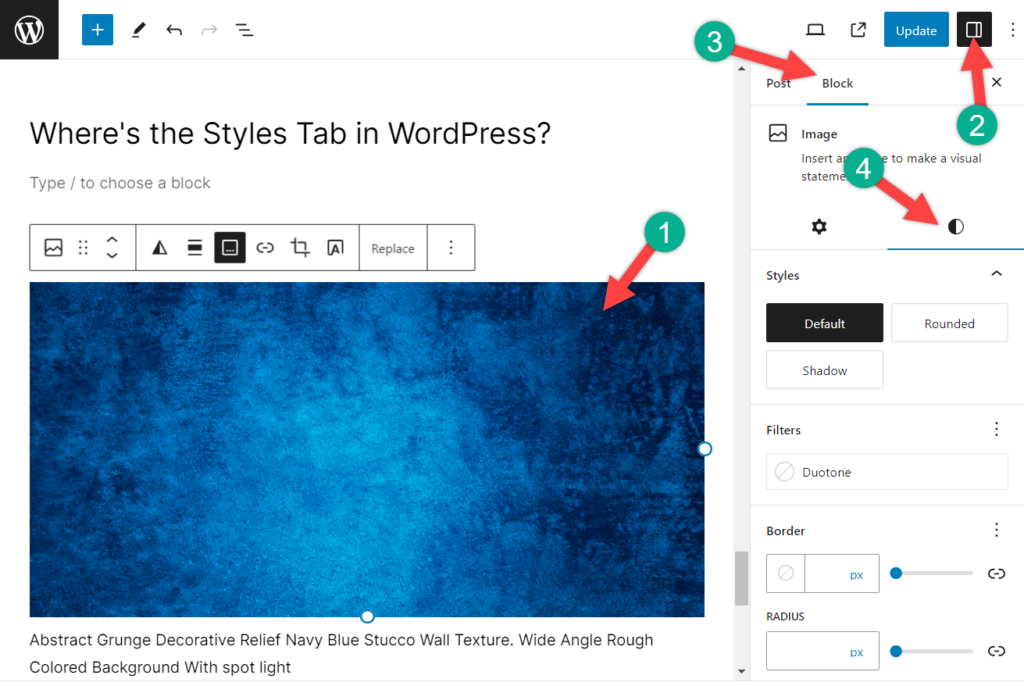1024x686 pixels.
Task: Switch to the Post tab
Action: click(778, 83)
